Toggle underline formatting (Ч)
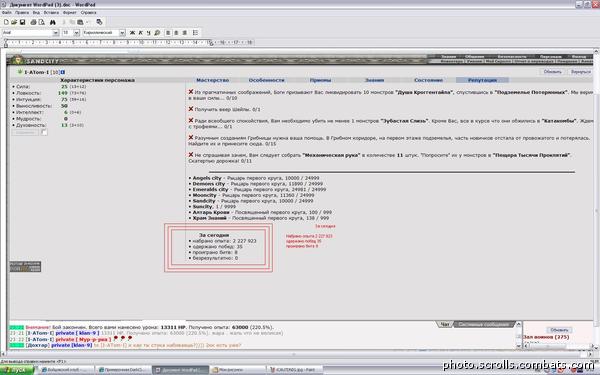600x375 pixels. point(148,33)
